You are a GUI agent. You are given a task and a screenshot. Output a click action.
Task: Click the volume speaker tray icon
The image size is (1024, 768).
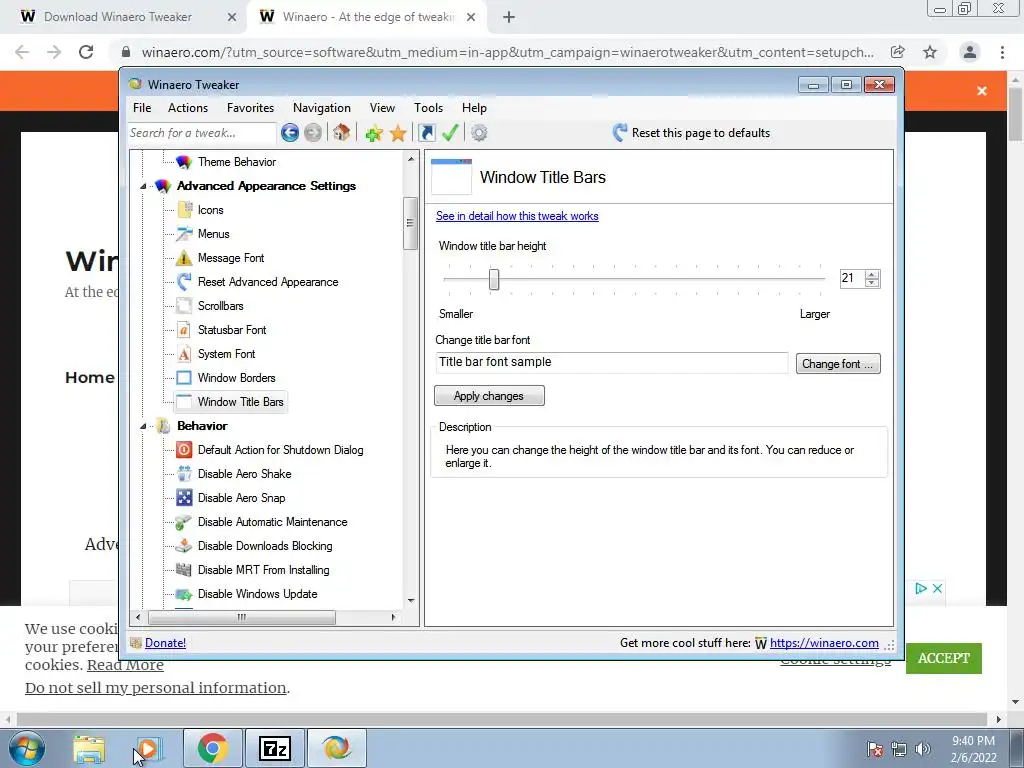click(x=923, y=749)
